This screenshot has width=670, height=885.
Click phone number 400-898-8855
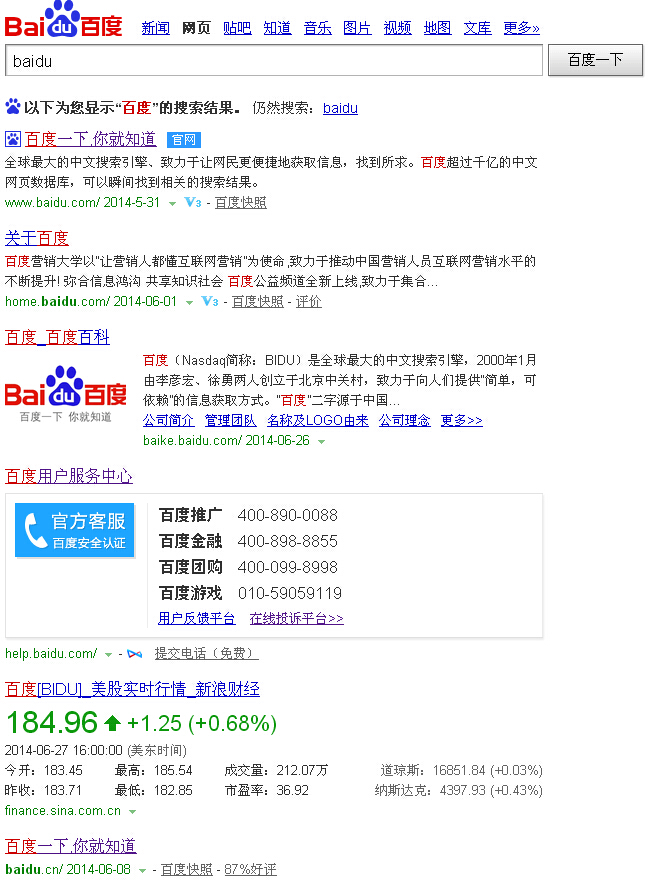(287, 541)
